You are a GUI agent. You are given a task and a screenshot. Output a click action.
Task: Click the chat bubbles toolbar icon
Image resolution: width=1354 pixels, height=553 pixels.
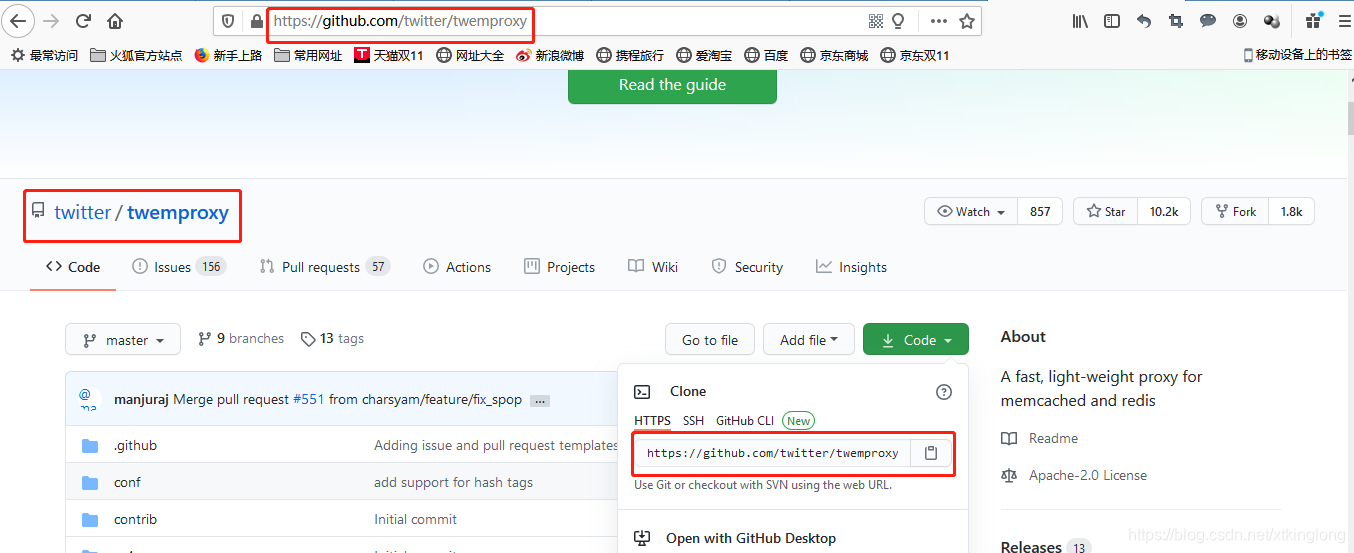coord(1208,21)
